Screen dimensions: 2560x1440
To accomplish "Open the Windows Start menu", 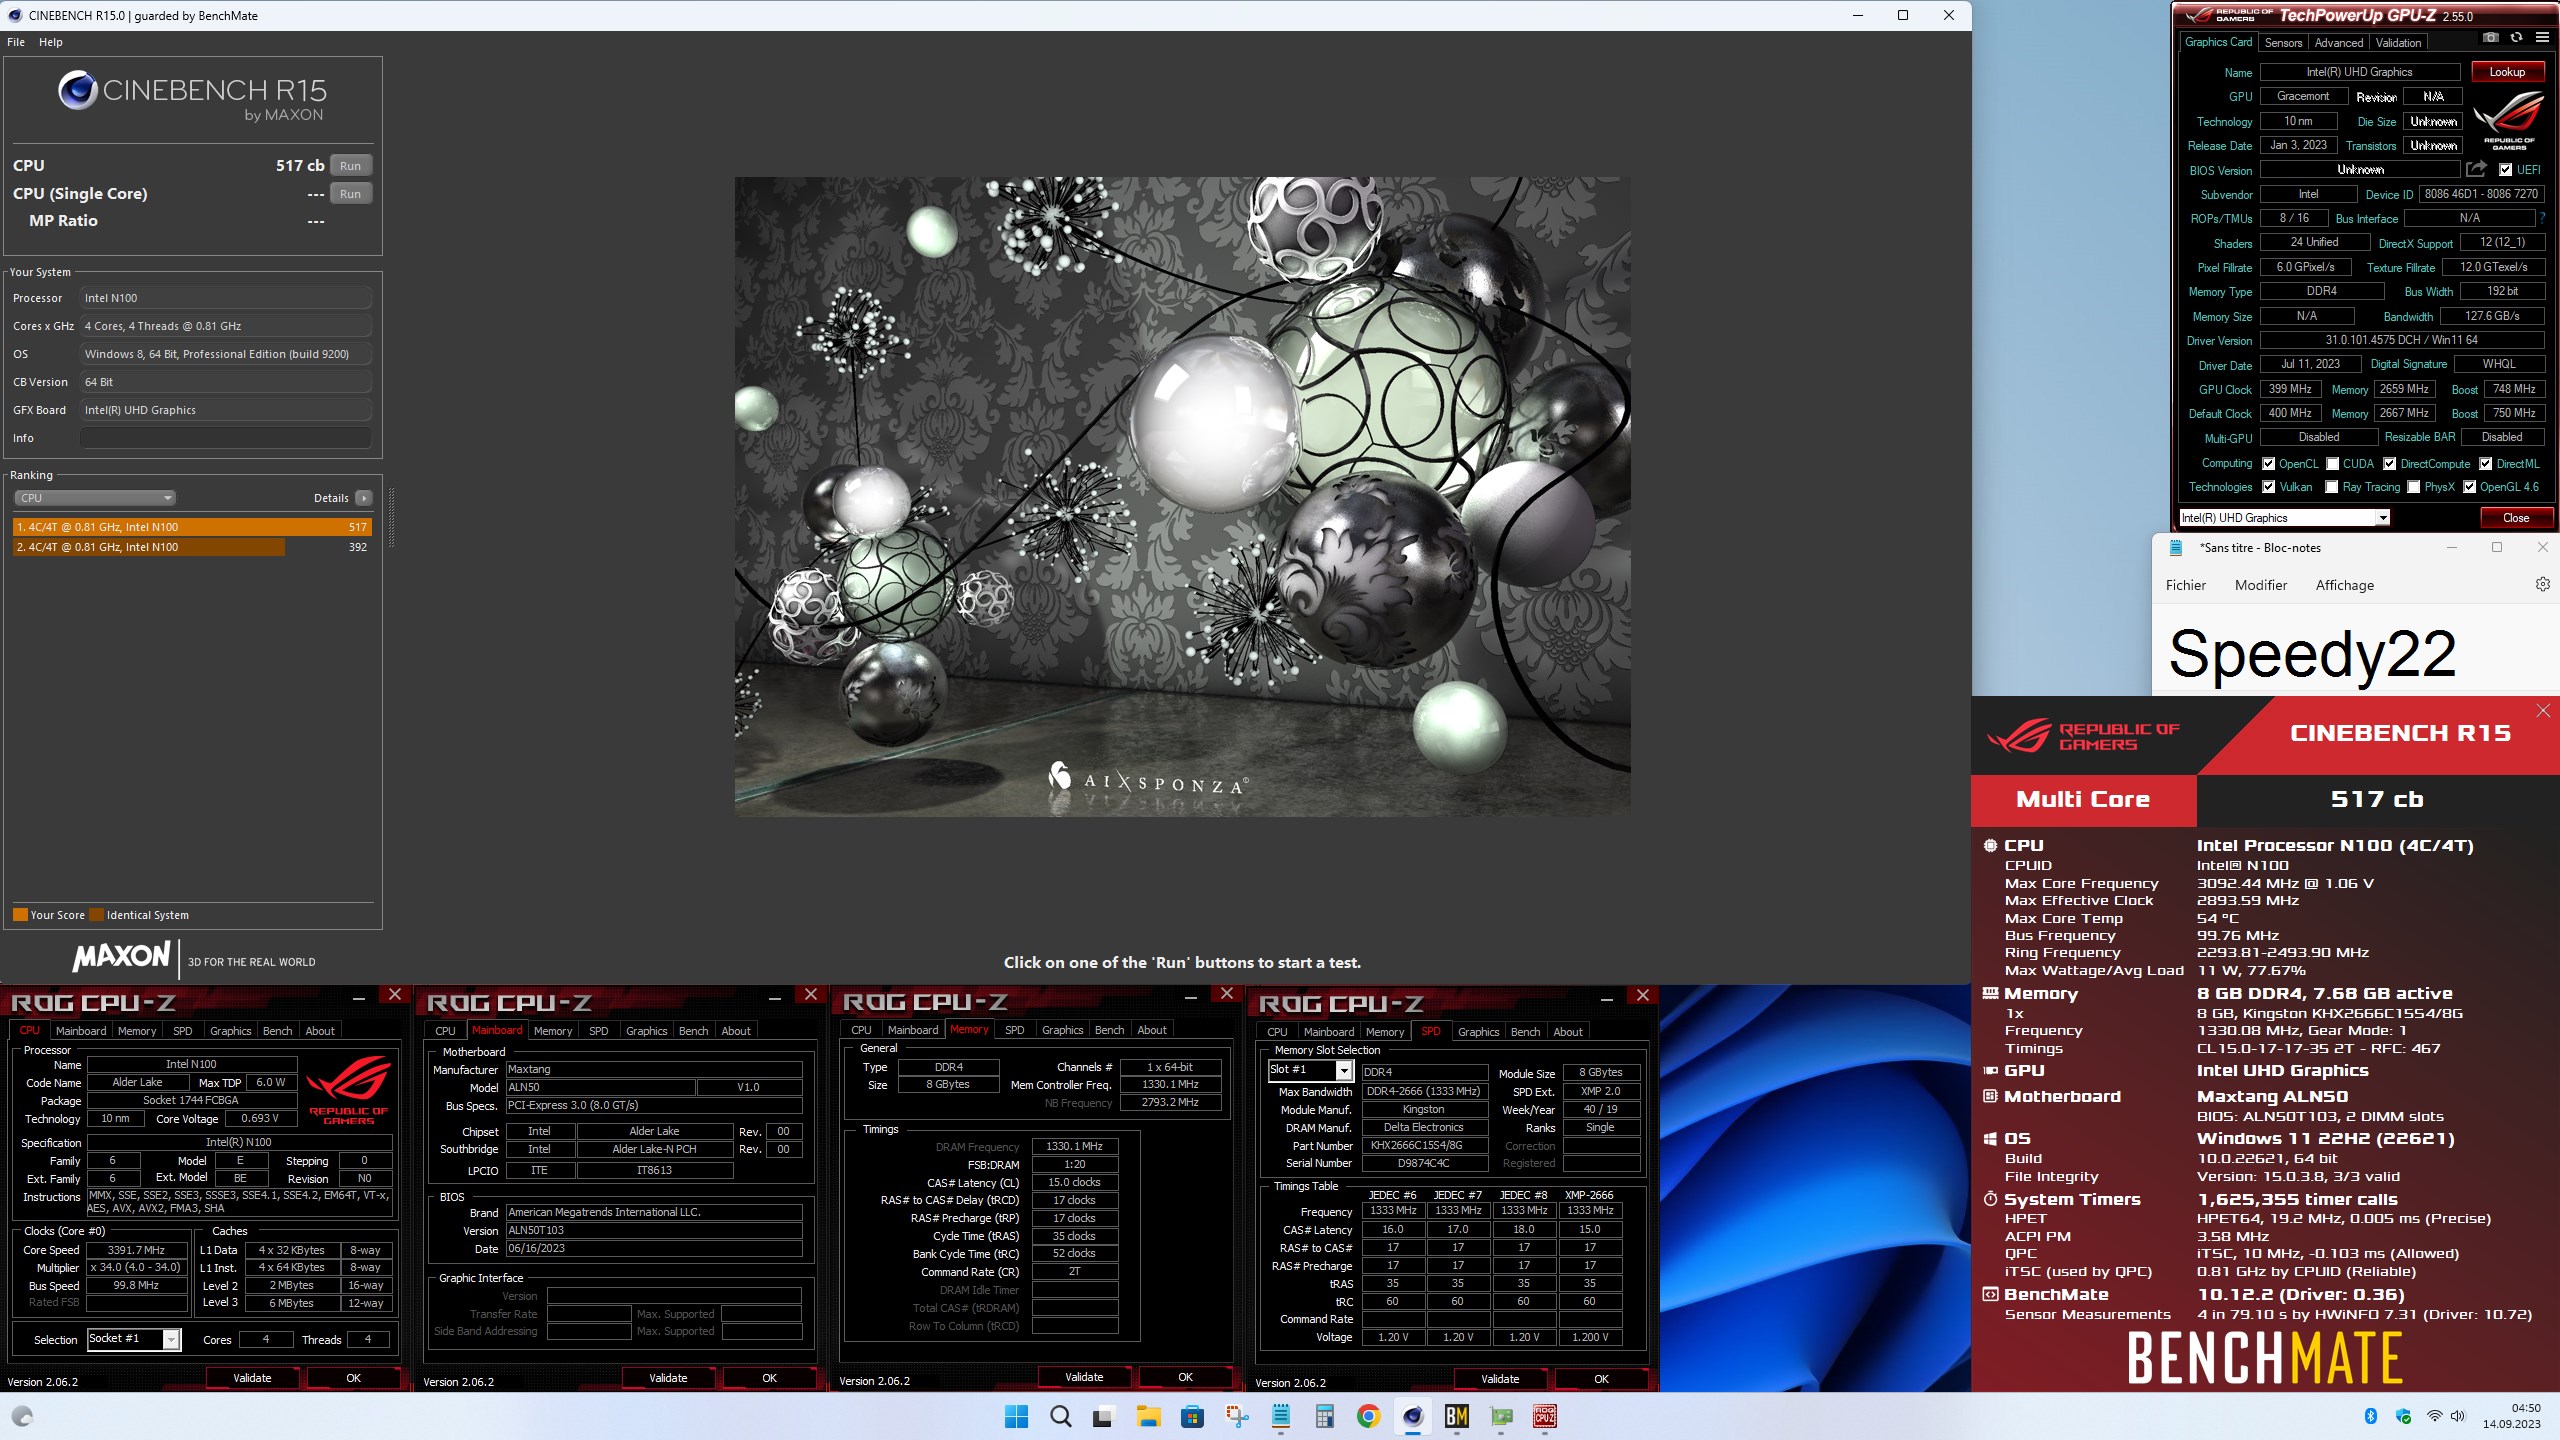I will pos(1016,1416).
